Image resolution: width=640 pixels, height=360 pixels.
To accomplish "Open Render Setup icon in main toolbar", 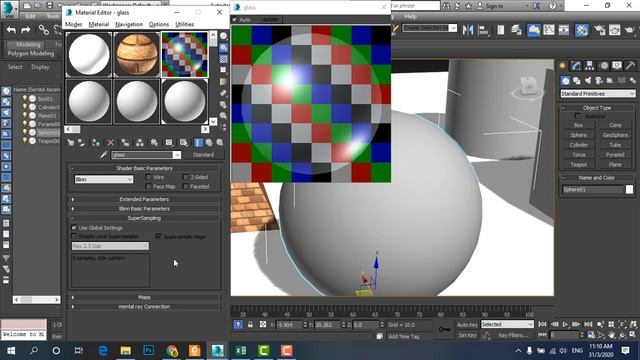I will coord(599,30).
